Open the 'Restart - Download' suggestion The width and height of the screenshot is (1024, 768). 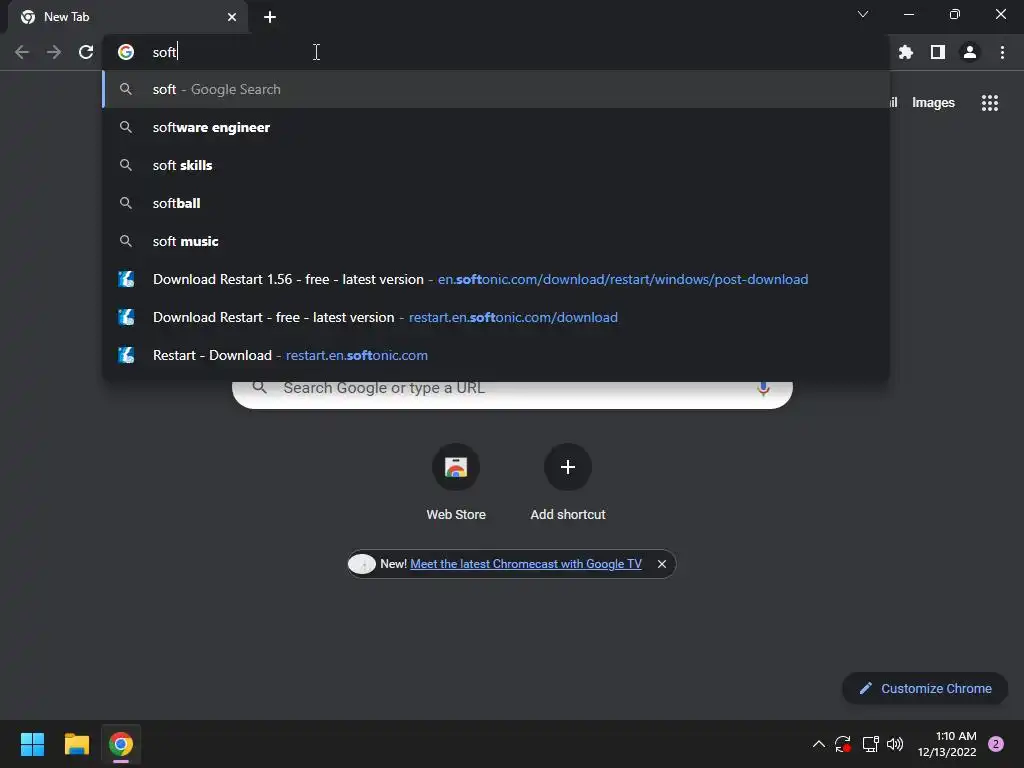coord(496,355)
